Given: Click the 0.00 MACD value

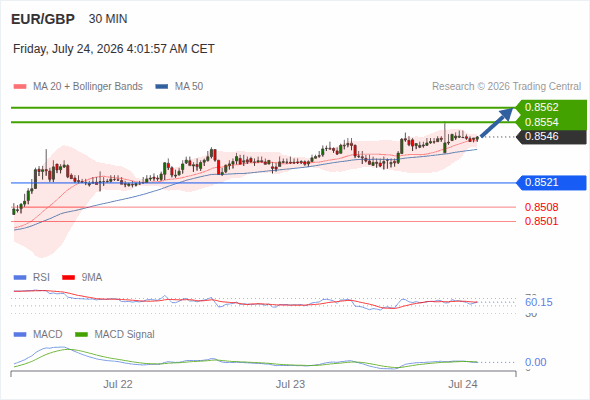Looking at the screenshot, I should click(x=535, y=362).
